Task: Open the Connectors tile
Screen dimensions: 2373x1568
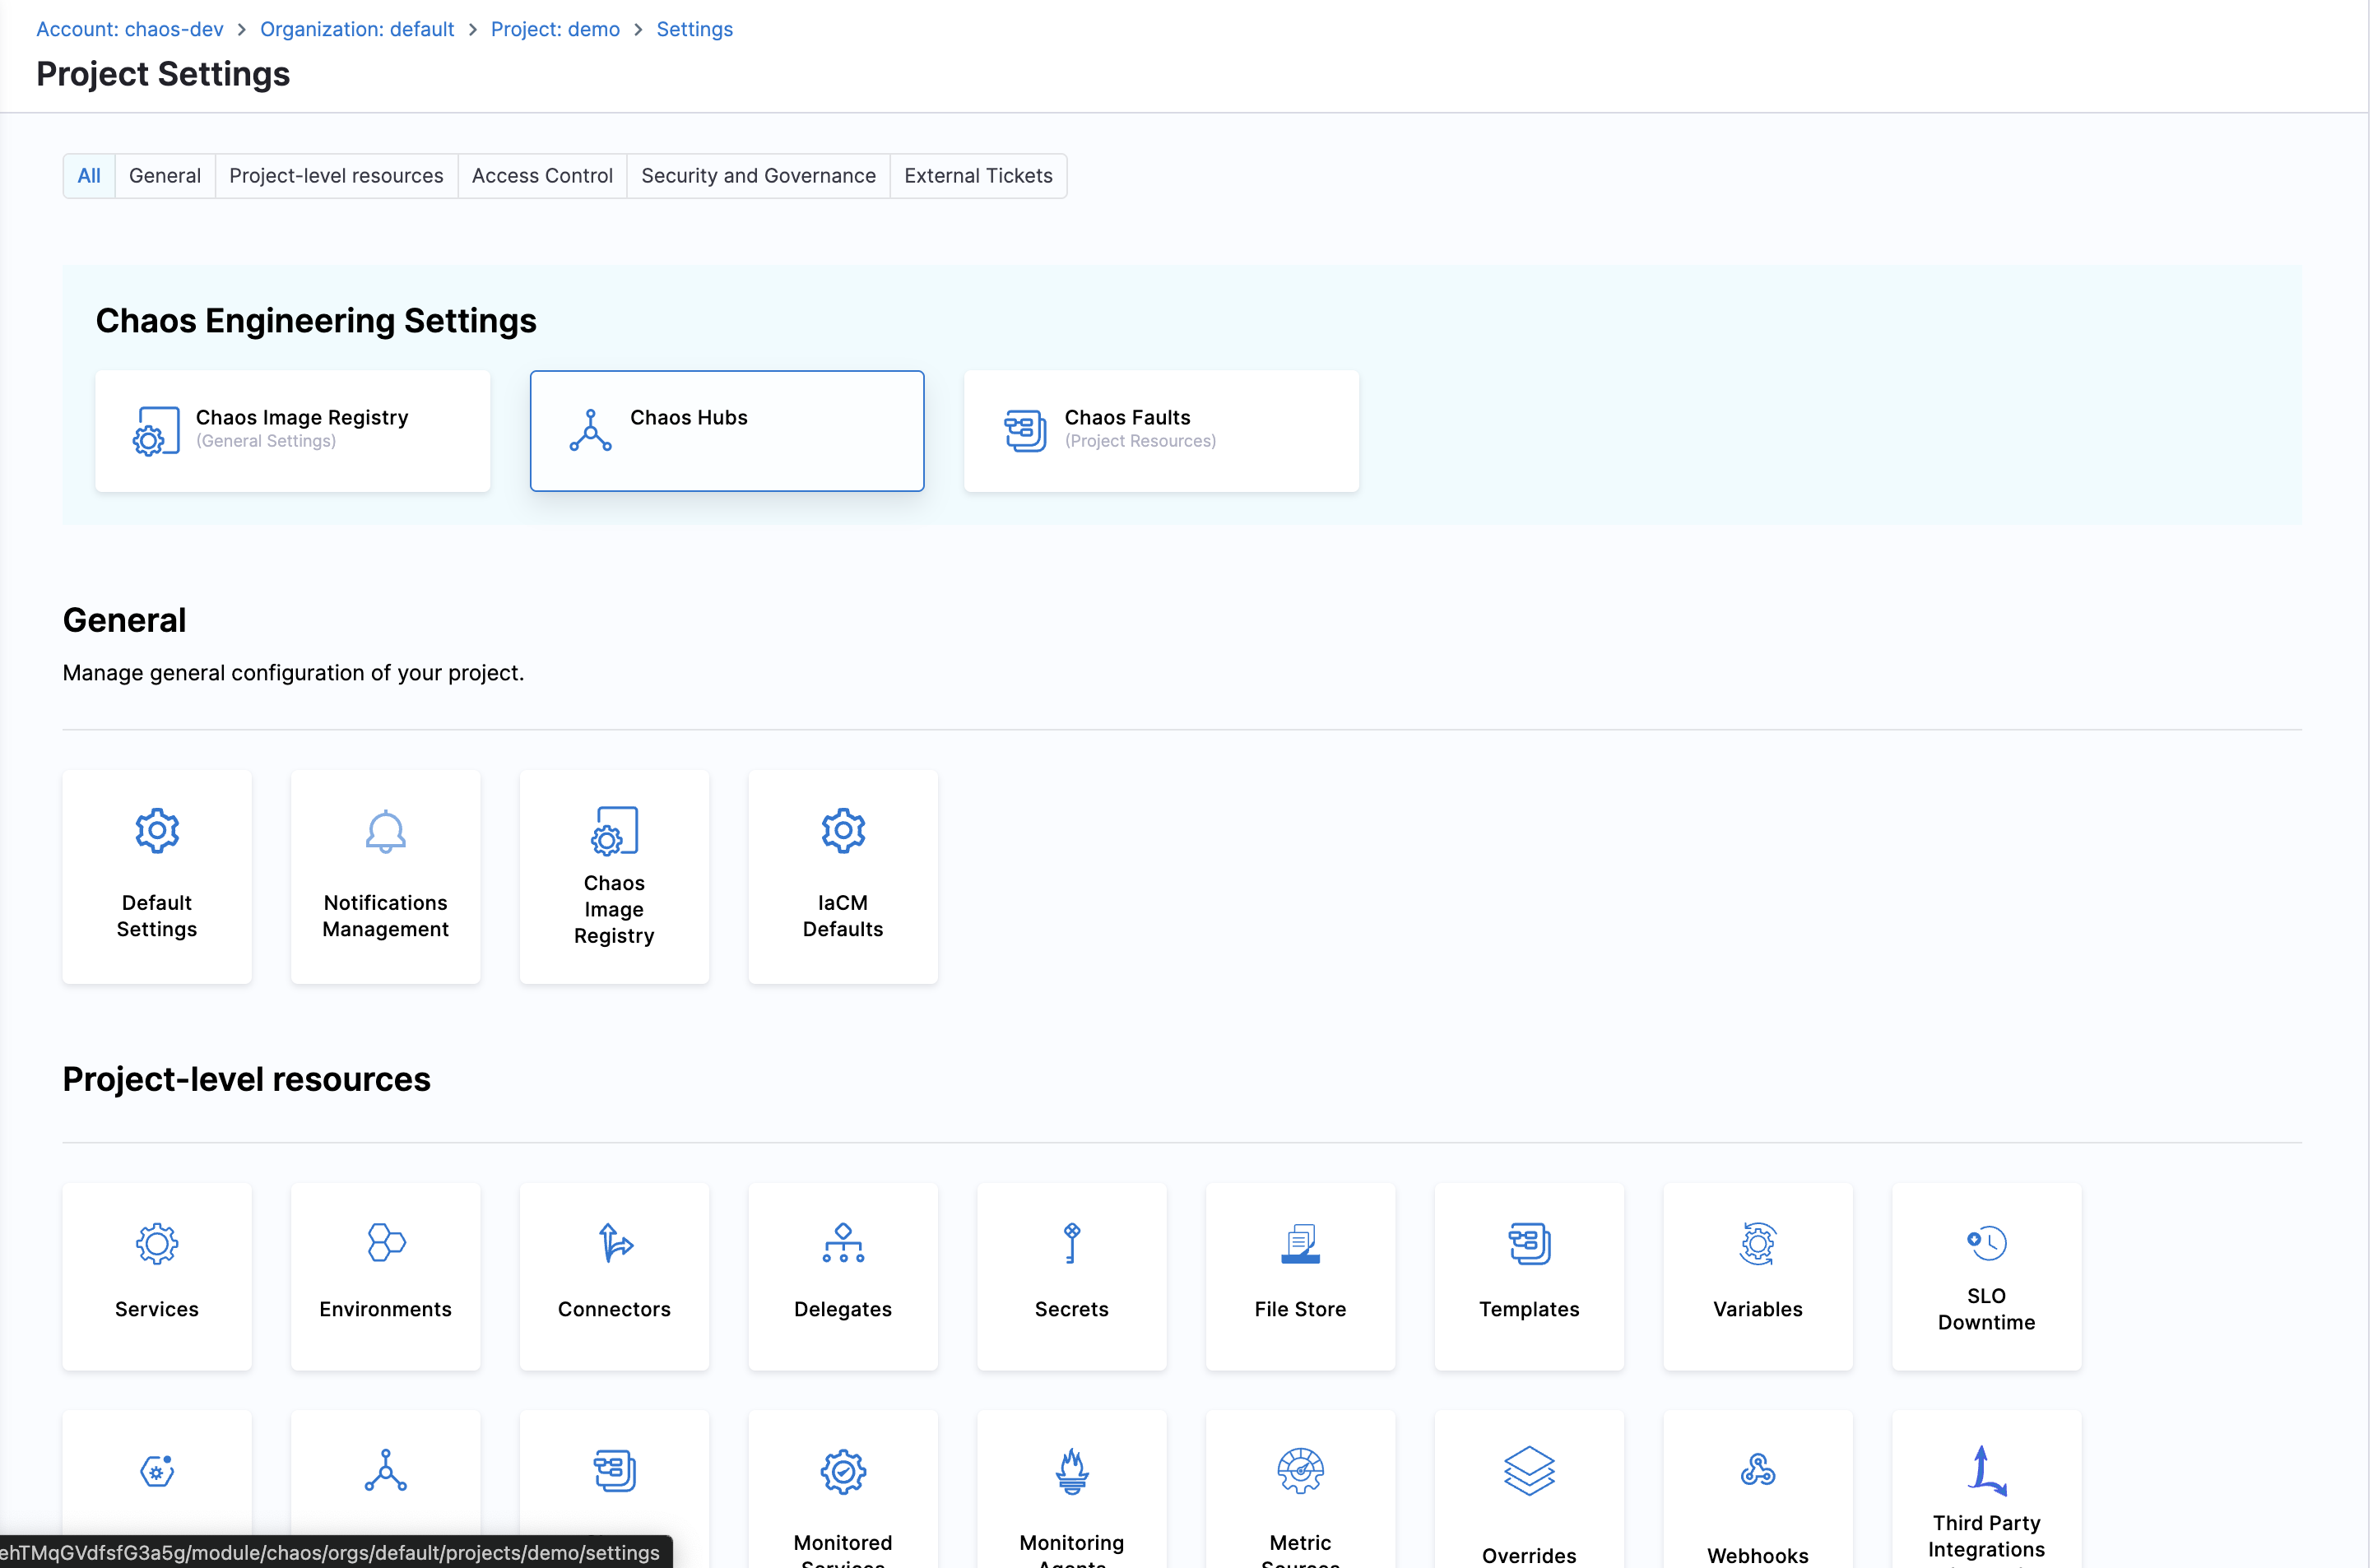Action: coord(614,1276)
